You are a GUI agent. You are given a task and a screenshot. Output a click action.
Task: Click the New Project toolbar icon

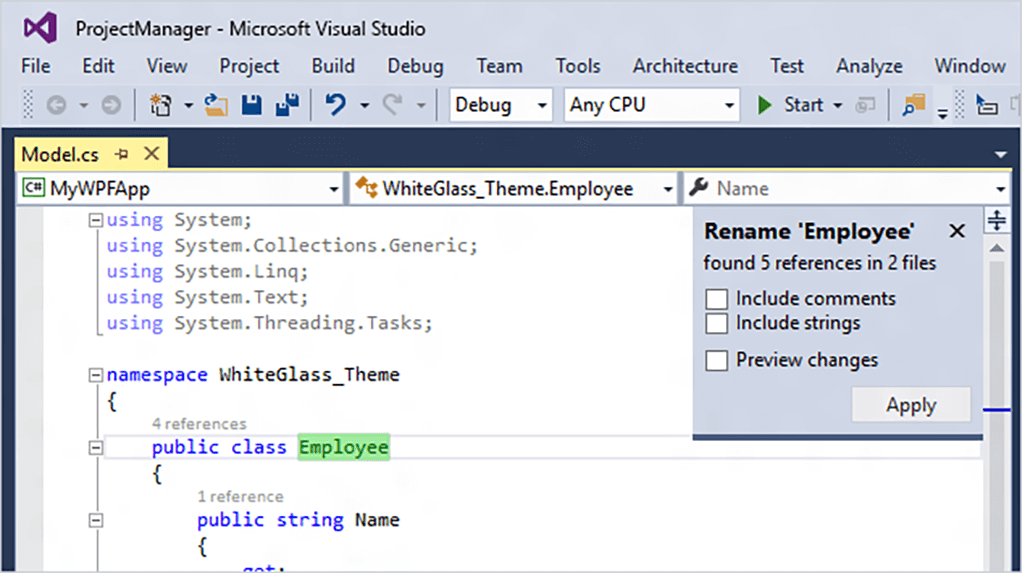(x=160, y=105)
